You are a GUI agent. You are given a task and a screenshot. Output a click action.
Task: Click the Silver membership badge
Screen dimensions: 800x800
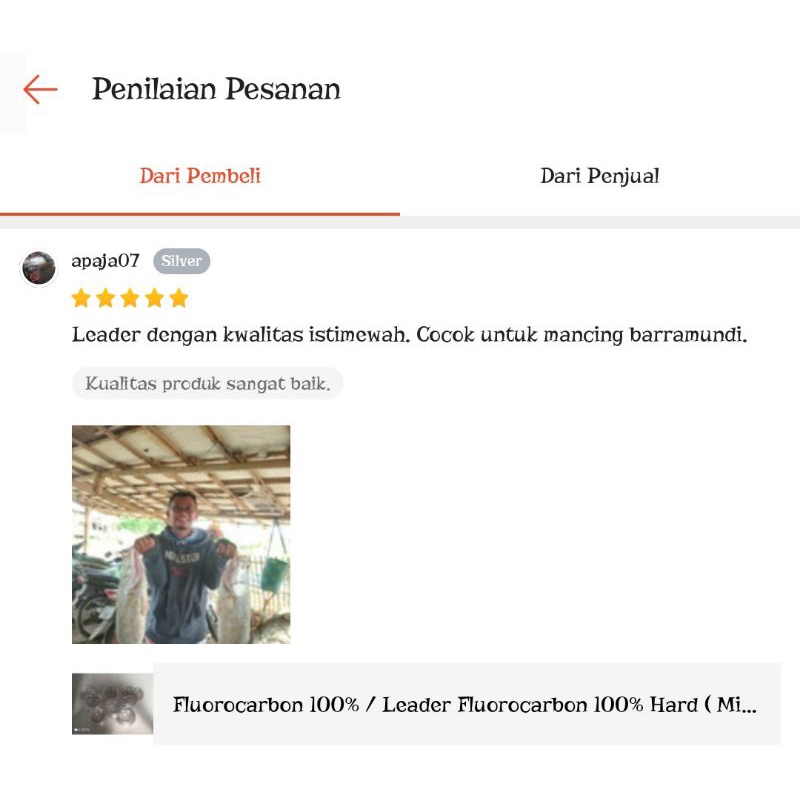click(182, 261)
